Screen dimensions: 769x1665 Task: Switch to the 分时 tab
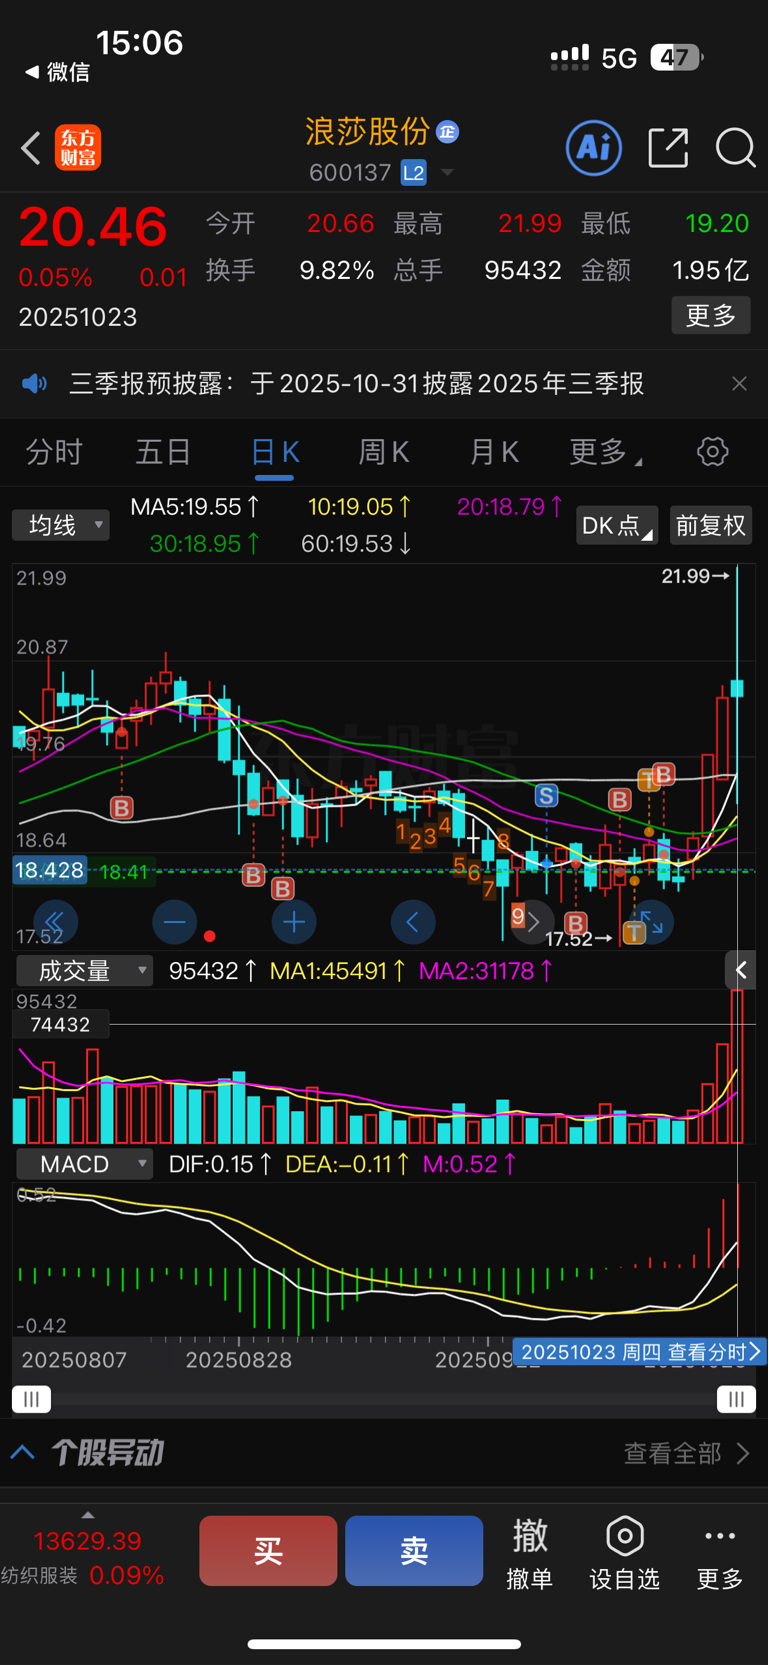click(54, 452)
